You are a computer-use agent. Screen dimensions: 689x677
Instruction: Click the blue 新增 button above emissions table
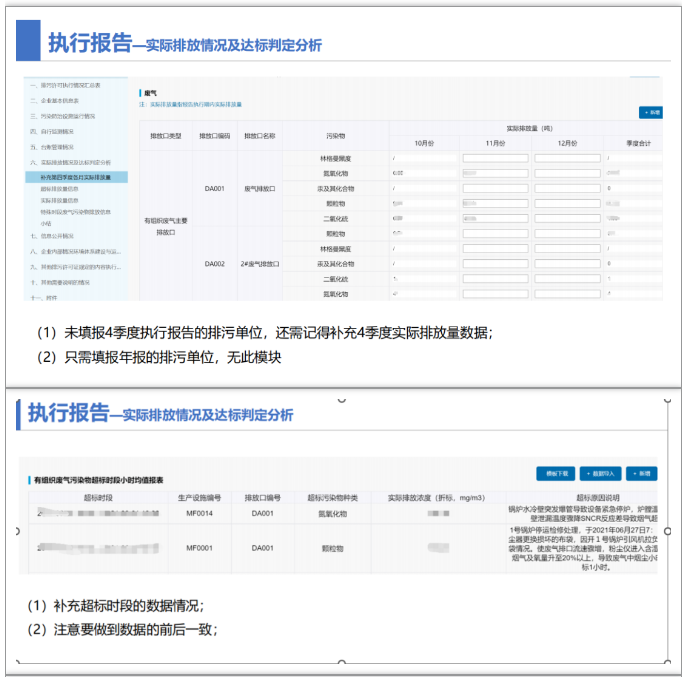pos(650,113)
